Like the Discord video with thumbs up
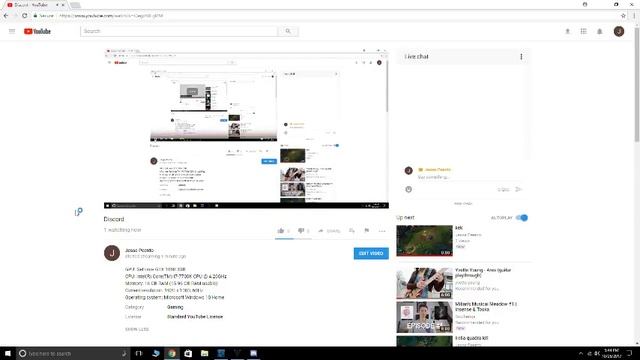Image resolution: width=640 pixels, height=360 pixels. click(281, 231)
